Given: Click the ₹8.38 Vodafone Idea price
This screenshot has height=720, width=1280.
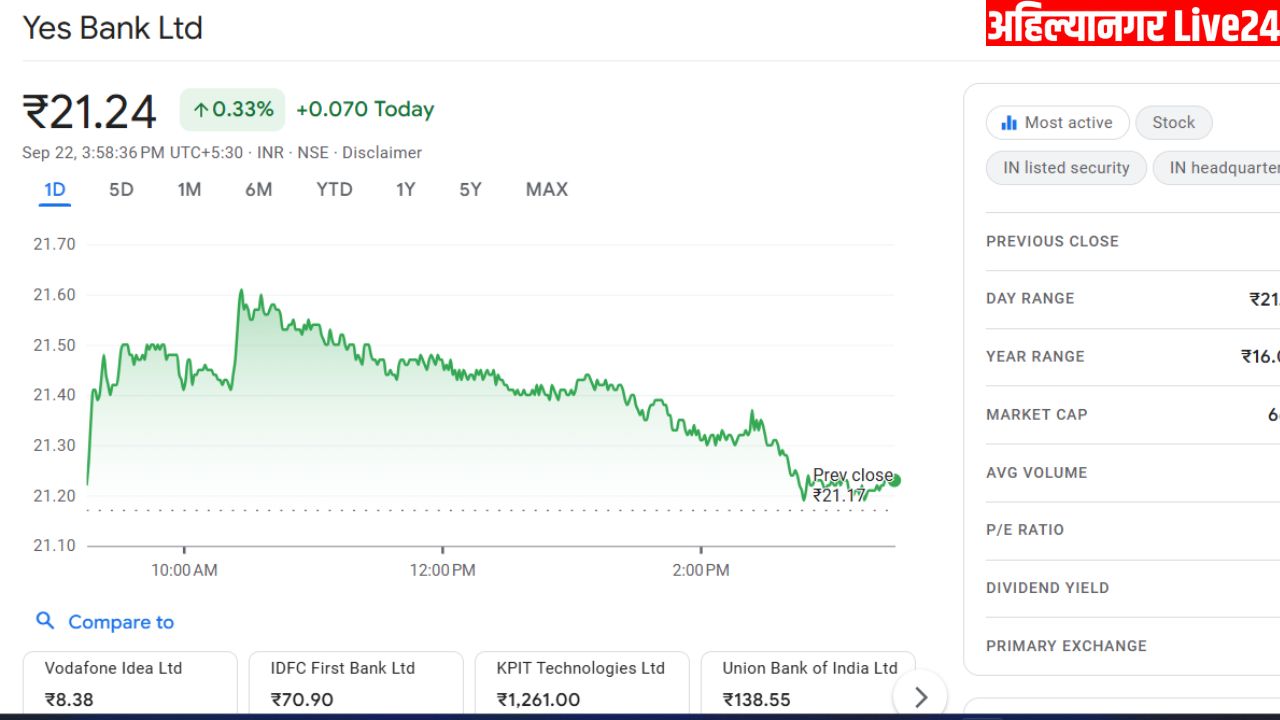Looking at the screenshot, I should tap(69, 700).
